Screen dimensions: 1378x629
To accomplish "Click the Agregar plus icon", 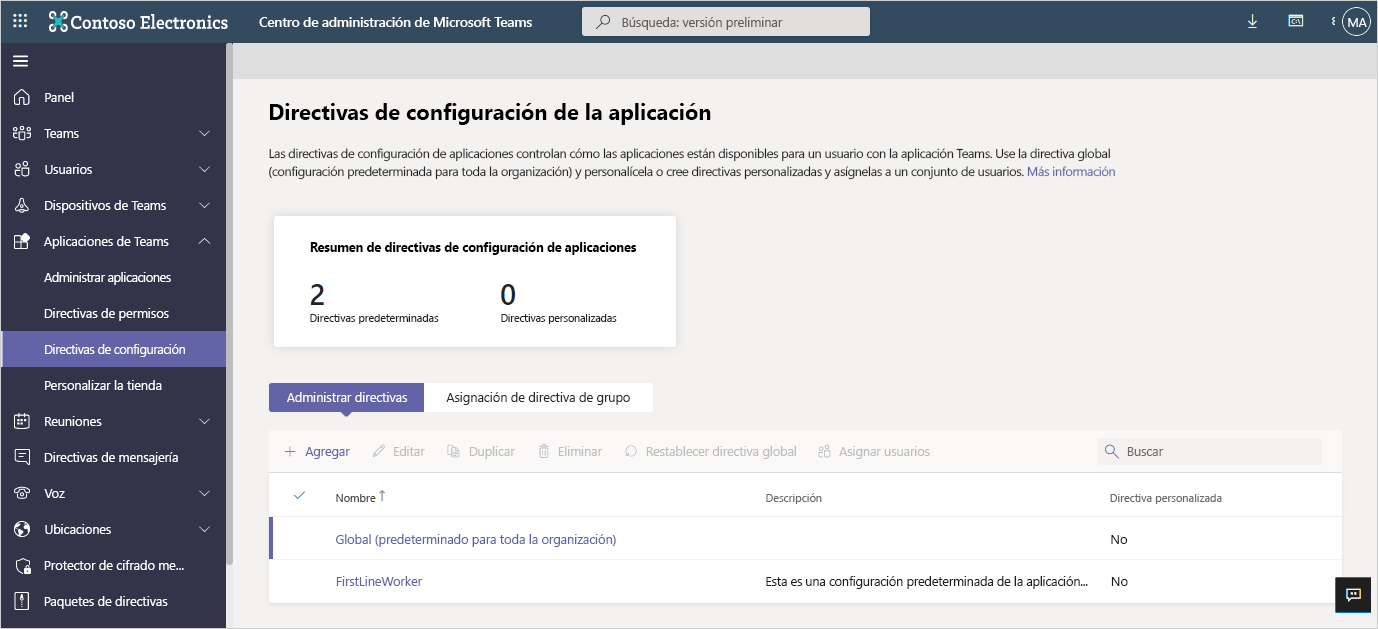I will (290, 452).
